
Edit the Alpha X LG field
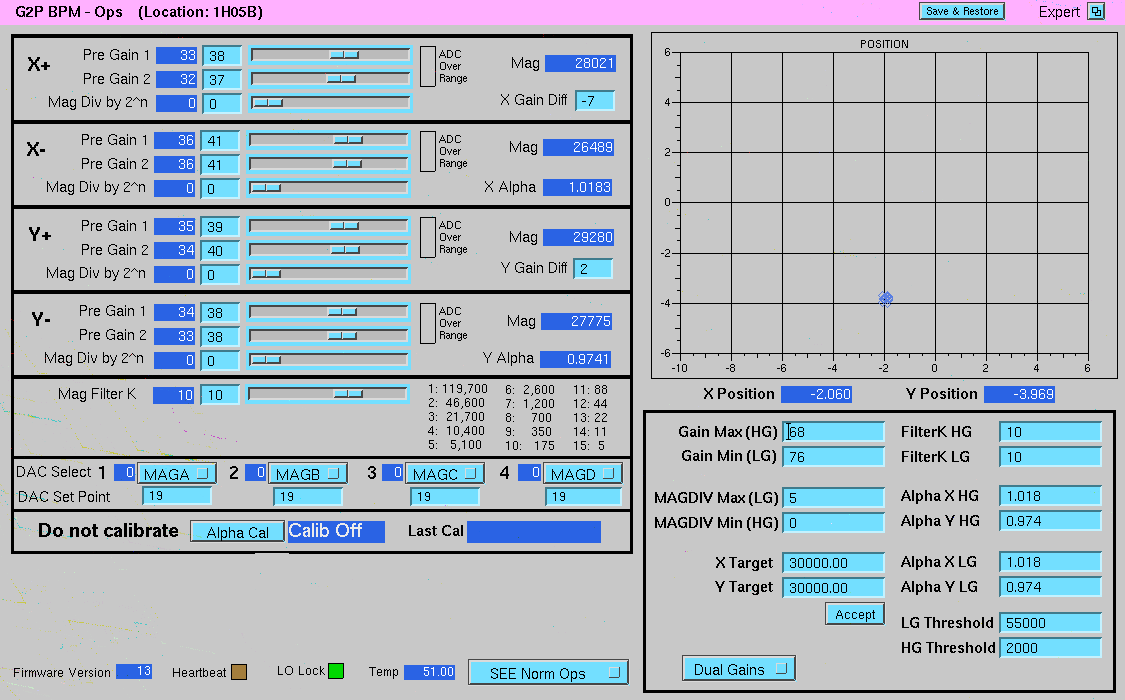pos(1050,562)
